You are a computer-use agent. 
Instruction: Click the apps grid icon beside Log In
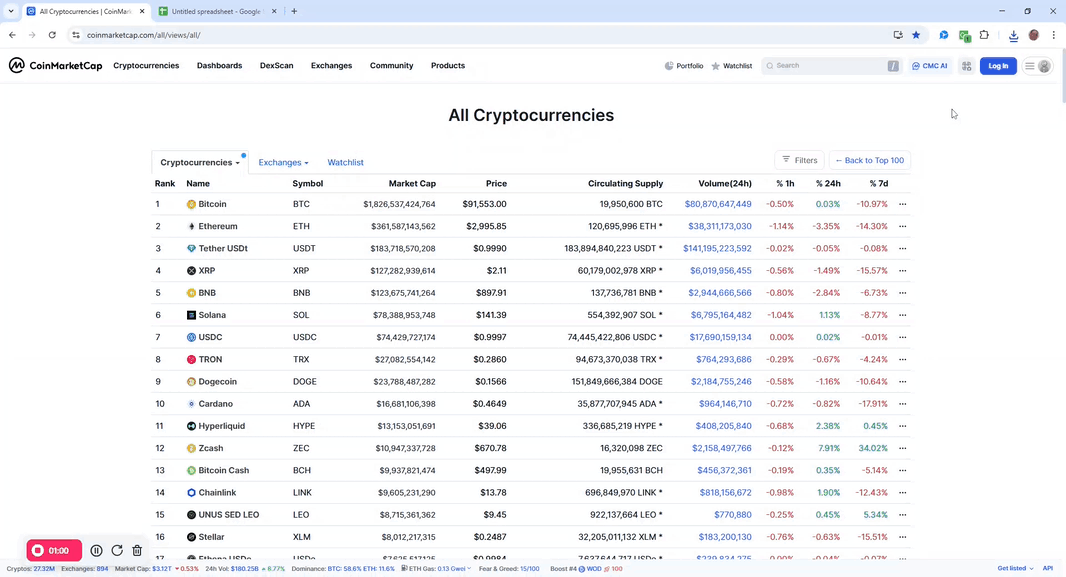point(966,65)
